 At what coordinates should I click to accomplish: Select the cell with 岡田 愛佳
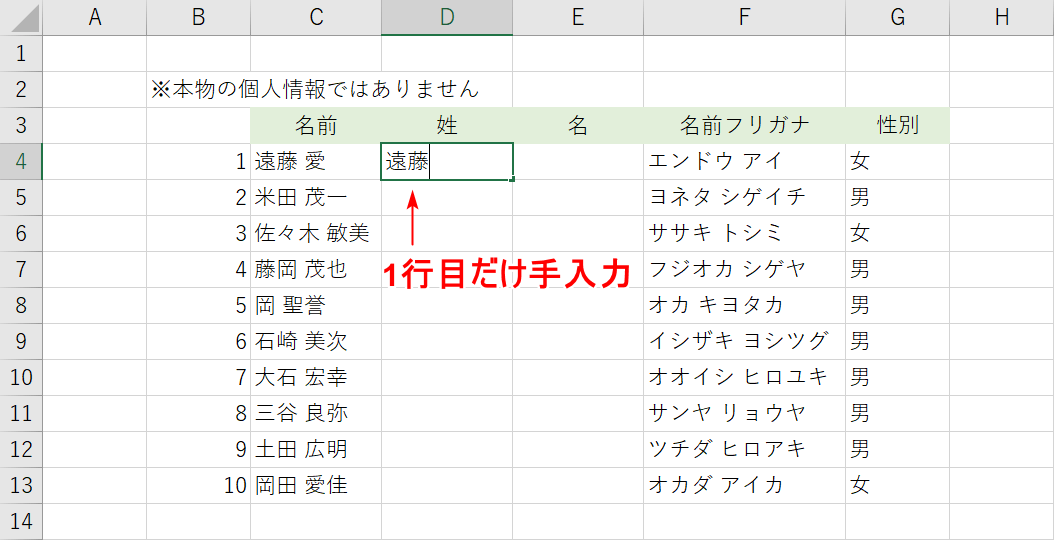[316, 485]
